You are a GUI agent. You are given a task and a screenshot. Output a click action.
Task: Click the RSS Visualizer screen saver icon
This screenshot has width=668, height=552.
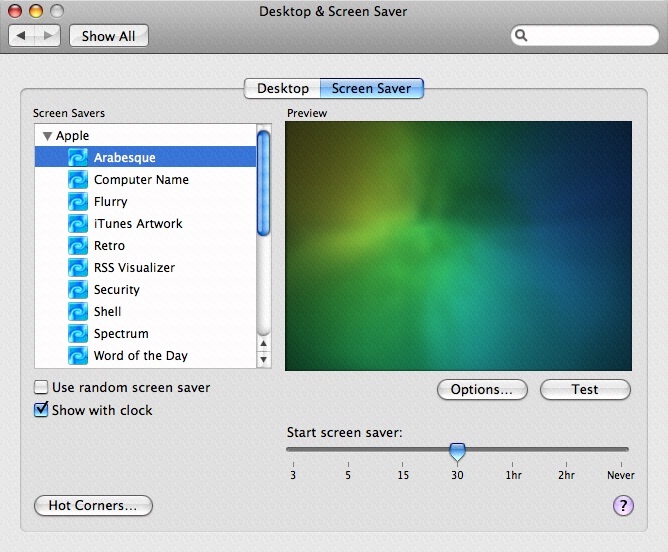[78, 267]
